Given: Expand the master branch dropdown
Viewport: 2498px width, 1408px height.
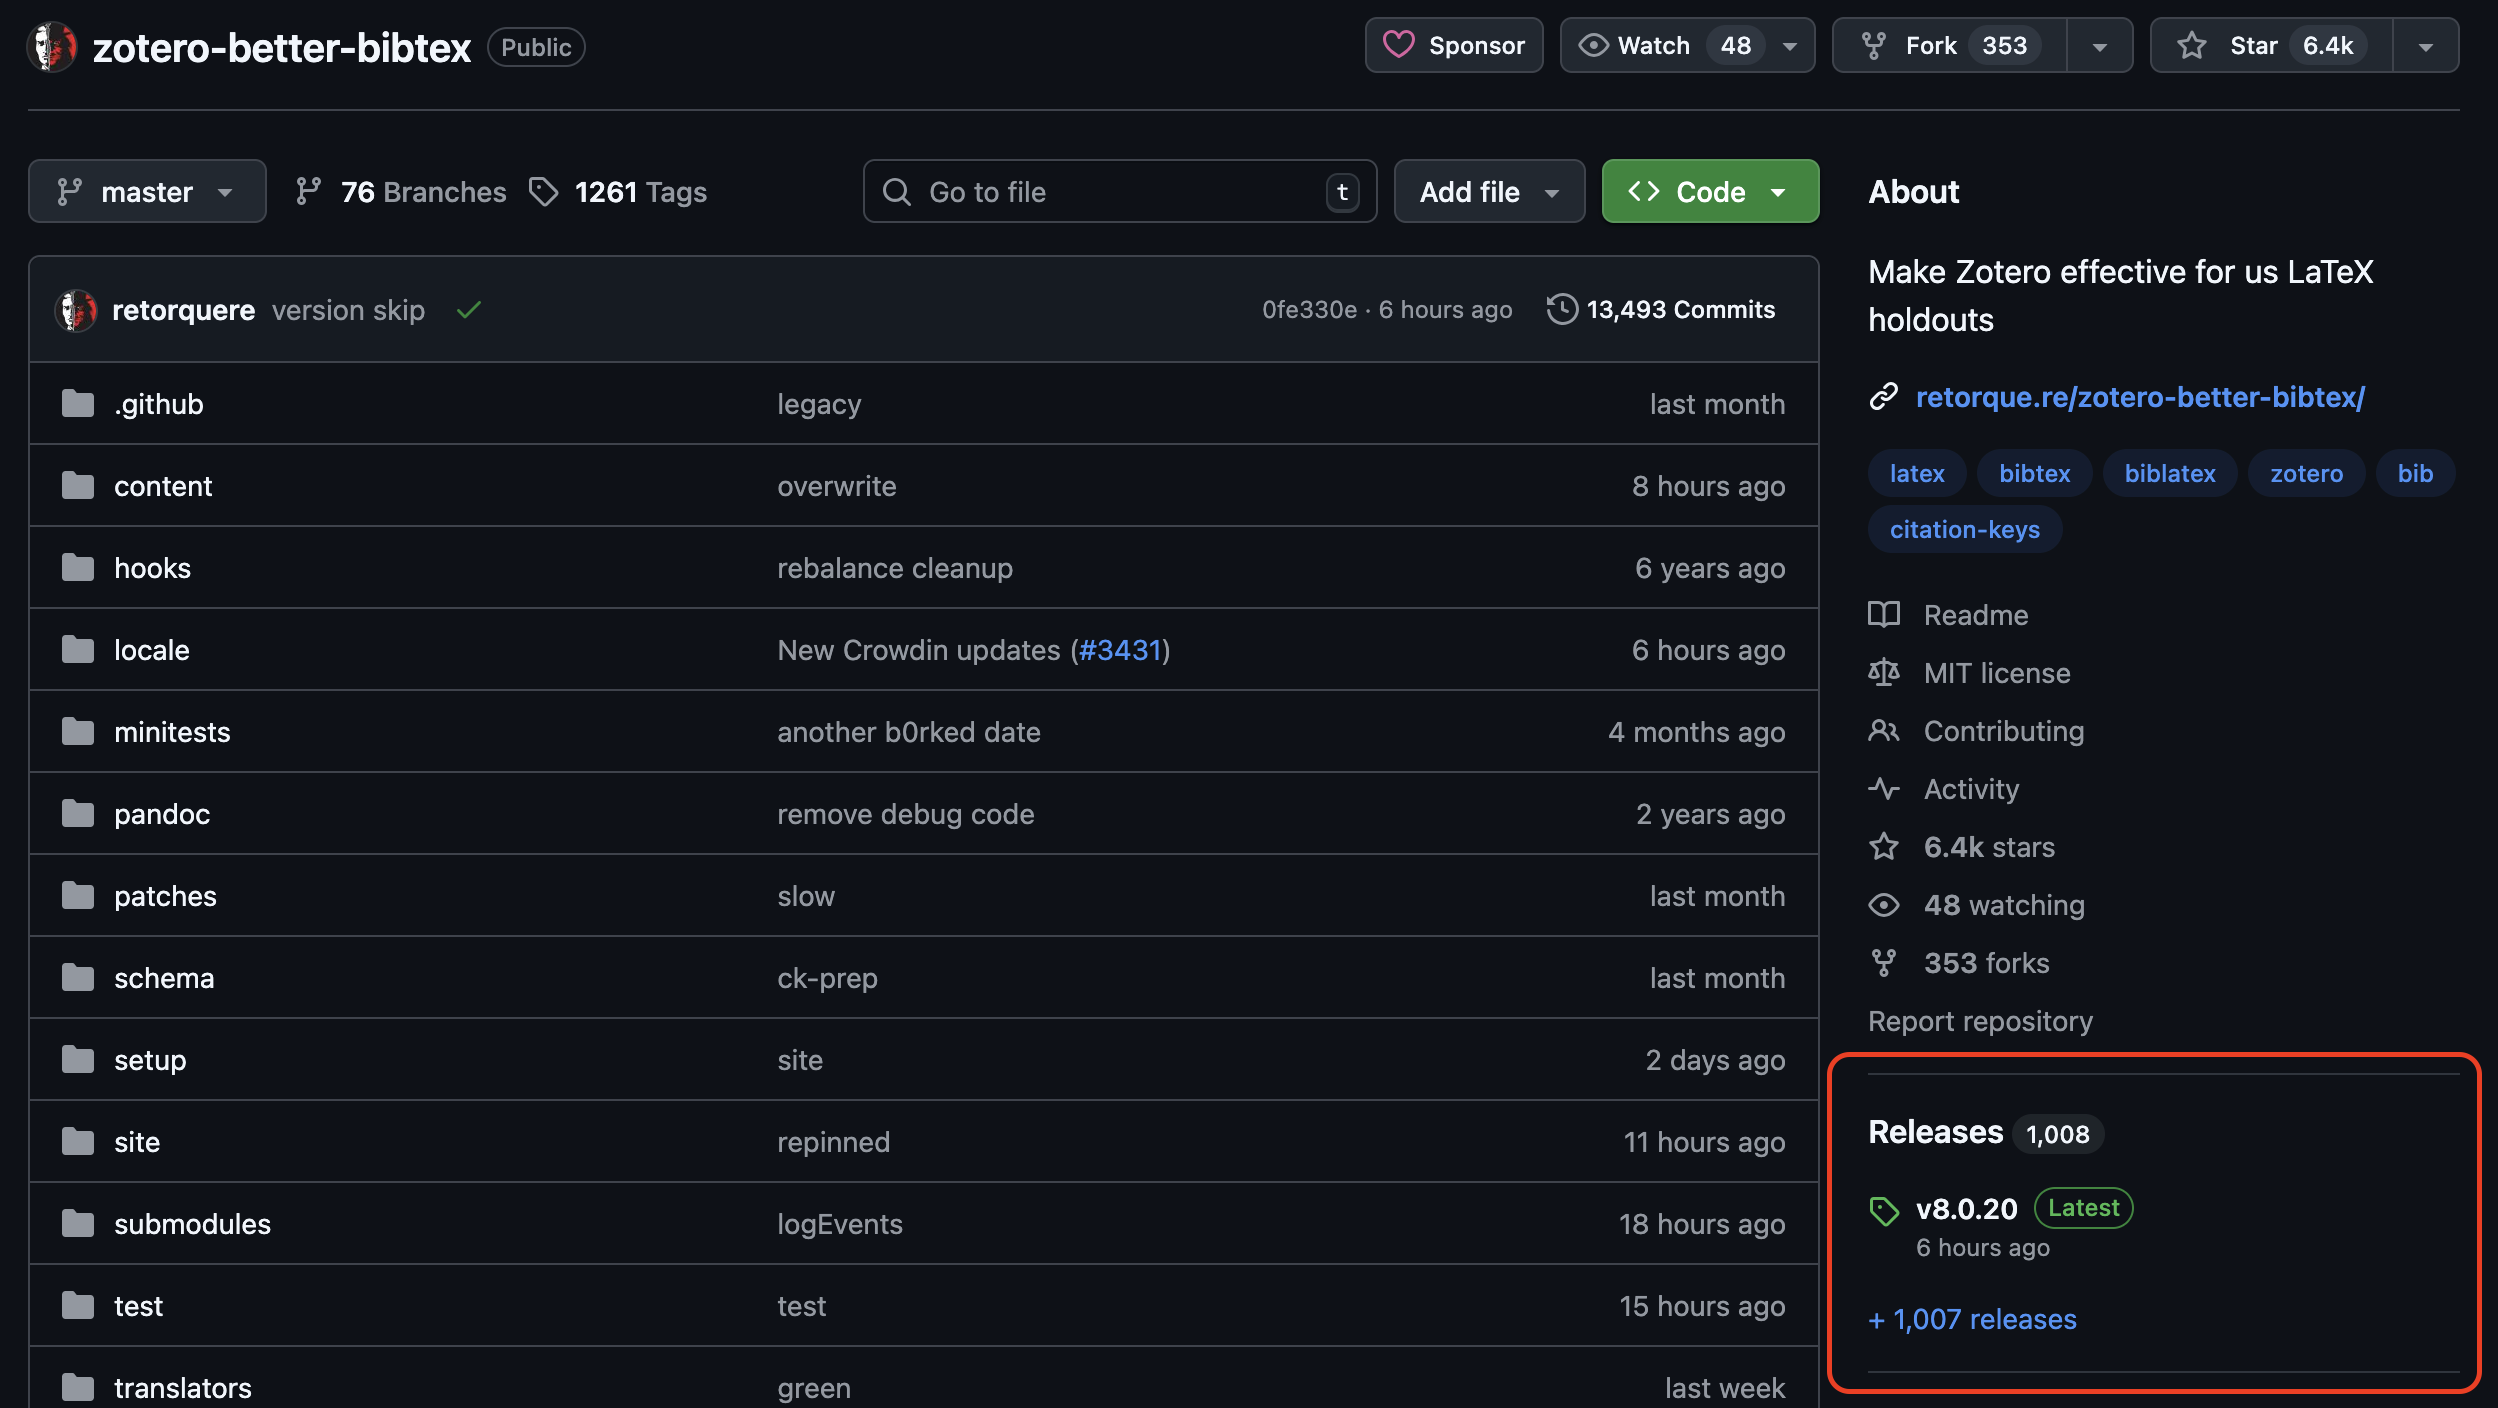Looking at the screenshot, I should [147, 191].
